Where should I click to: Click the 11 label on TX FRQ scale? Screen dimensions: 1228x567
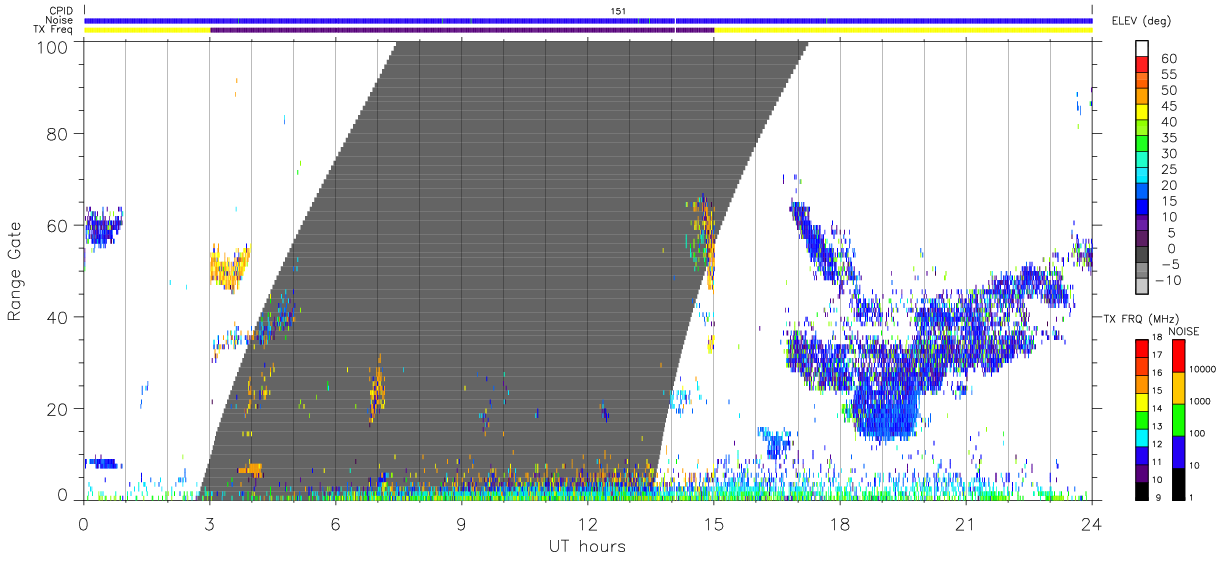point(1156,462)
